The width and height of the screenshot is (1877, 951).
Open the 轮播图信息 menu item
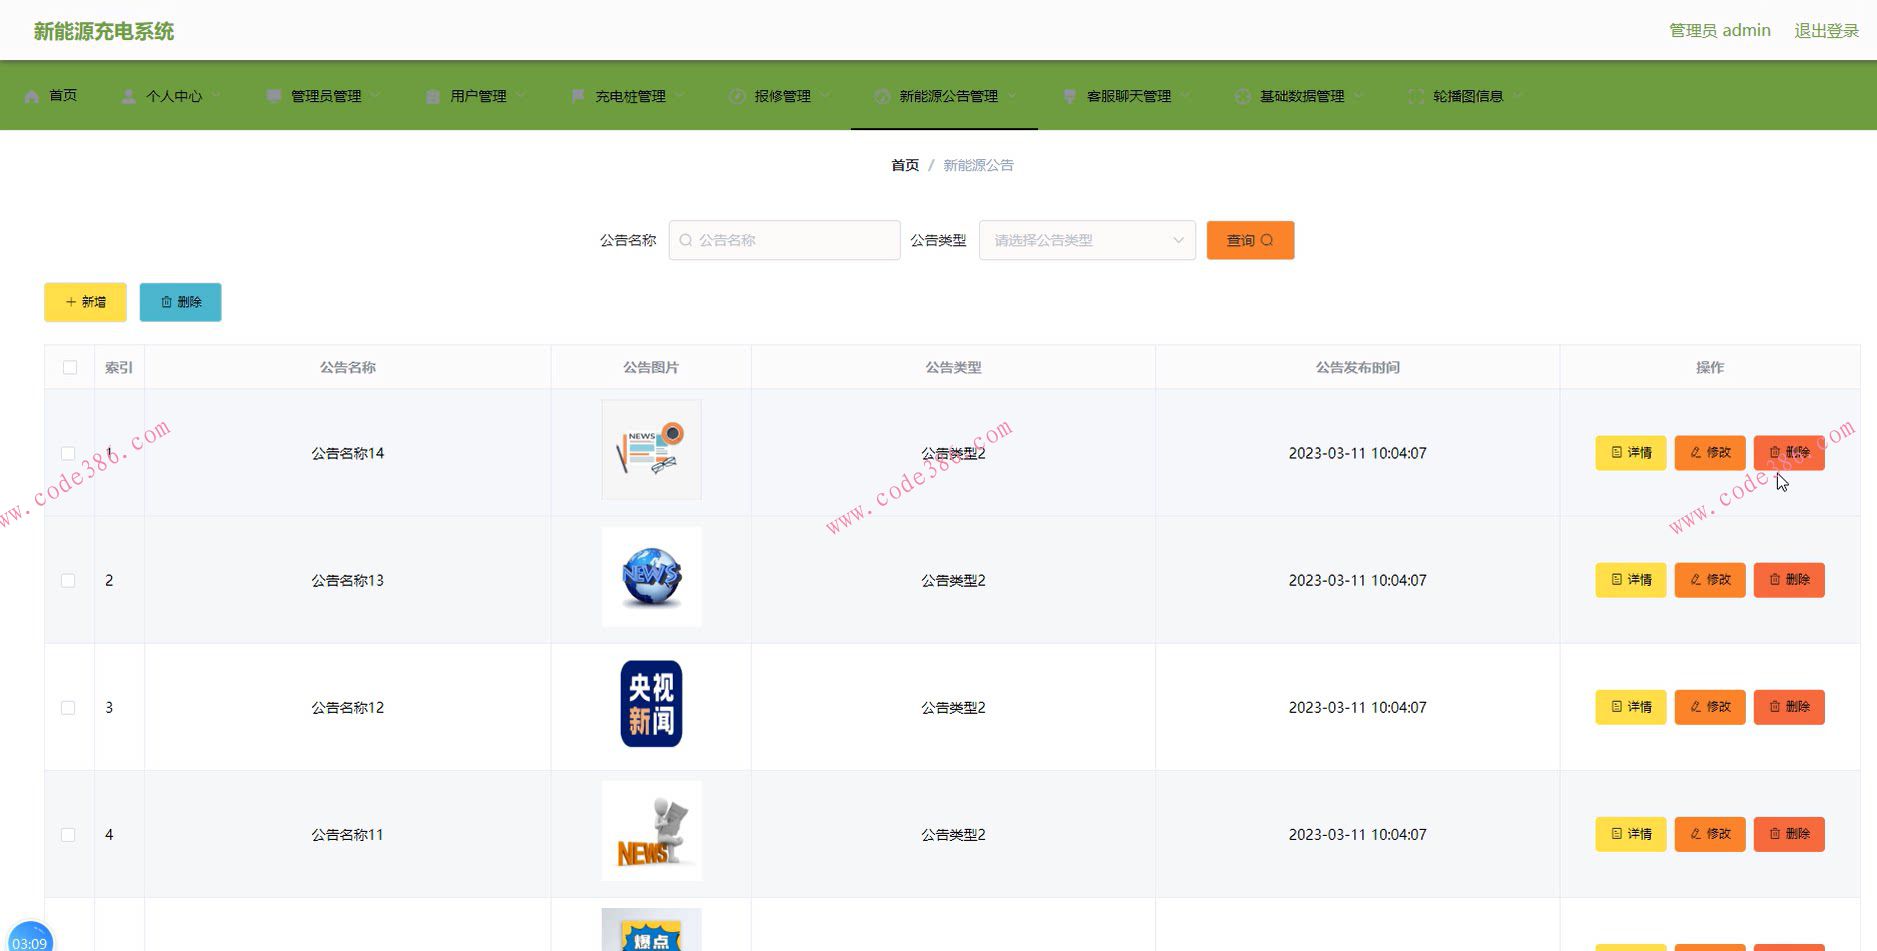(1466, 96)
